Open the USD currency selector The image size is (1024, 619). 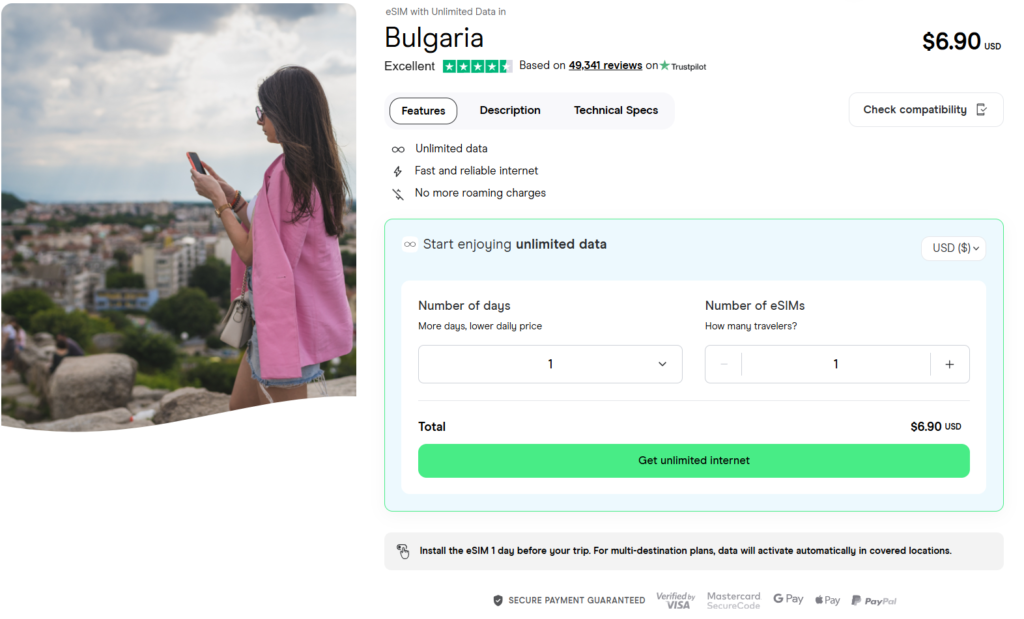pyautogui.click(x=952, y=248)
